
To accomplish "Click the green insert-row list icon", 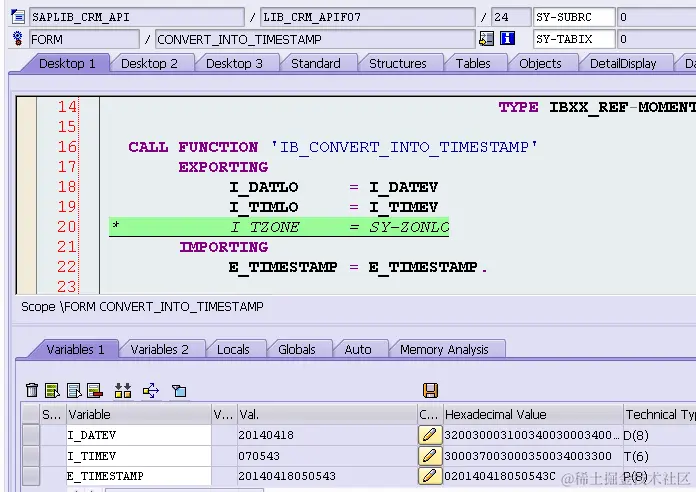I will tap(52, 390).
